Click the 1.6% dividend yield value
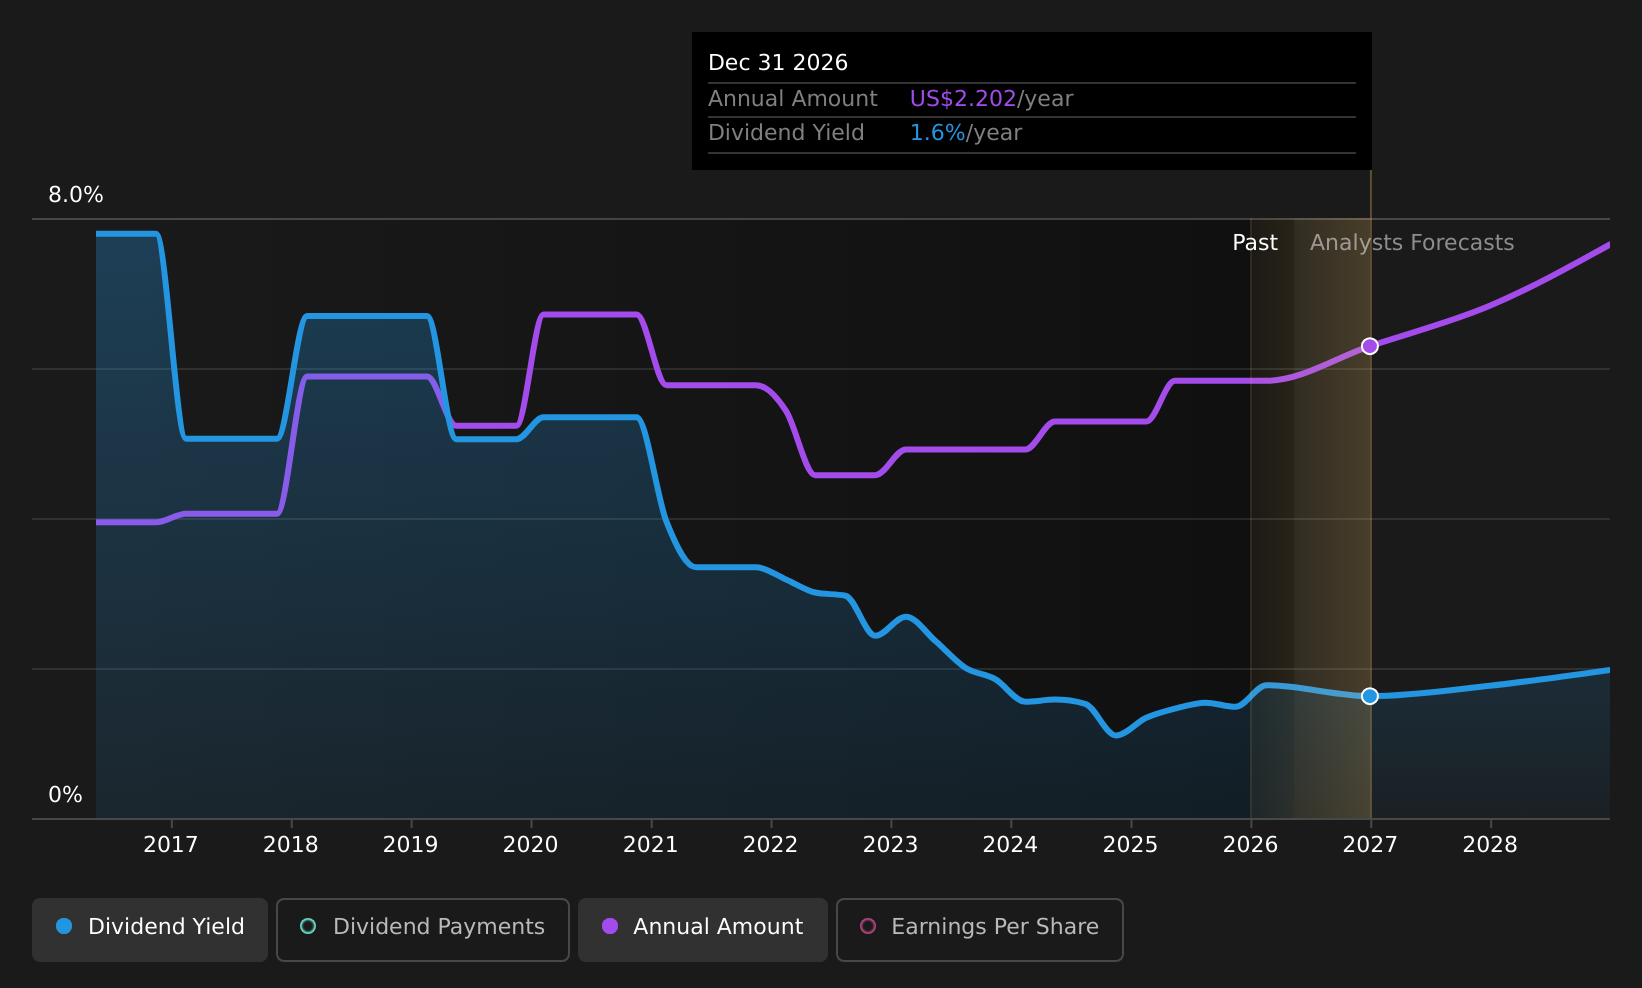The height and width of the screenshot is (988, 1642). tap(938, 133)
